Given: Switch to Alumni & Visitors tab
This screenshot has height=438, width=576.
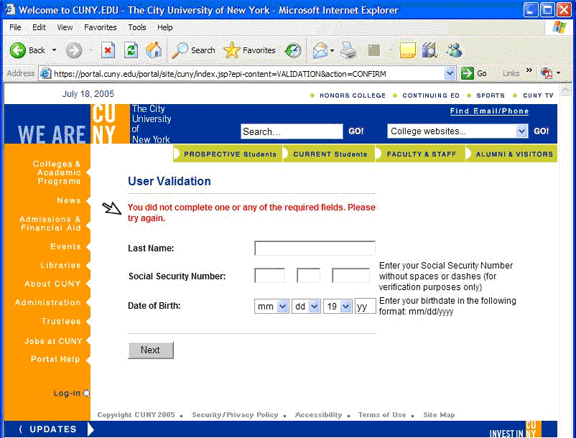Looking at the screenshot, I should pyautogui.click(x=512, y=154).
